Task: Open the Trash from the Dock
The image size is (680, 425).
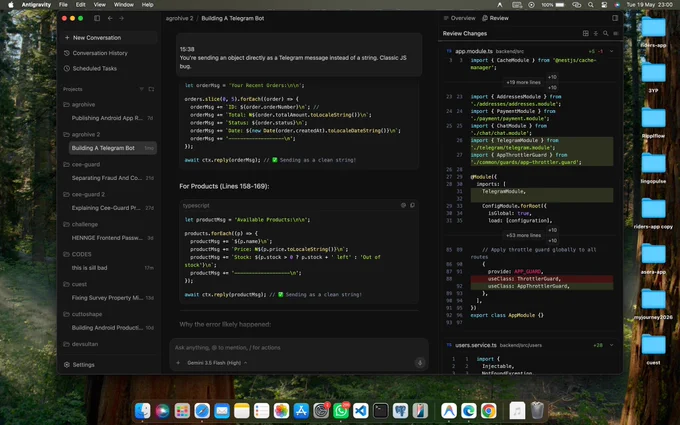Action: click(x=537, y=410)
